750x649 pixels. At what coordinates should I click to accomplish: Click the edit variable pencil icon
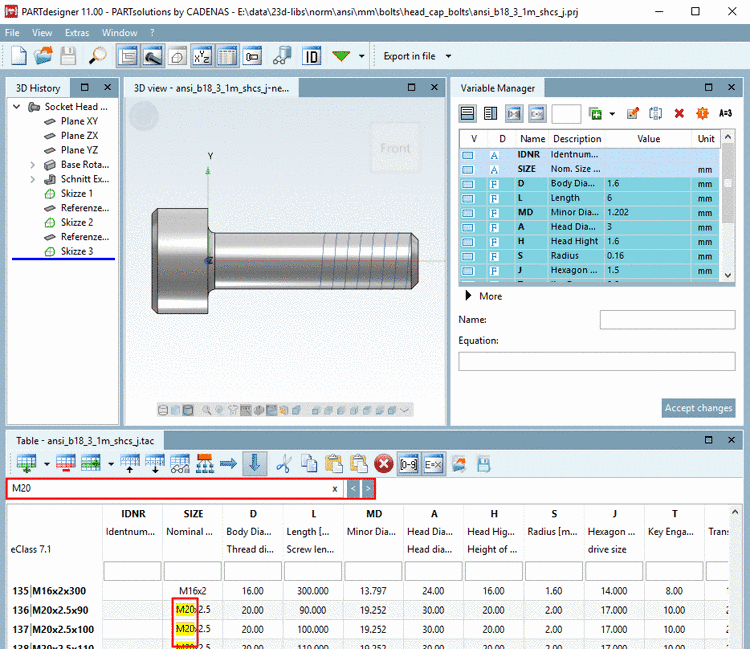point(632,114)
